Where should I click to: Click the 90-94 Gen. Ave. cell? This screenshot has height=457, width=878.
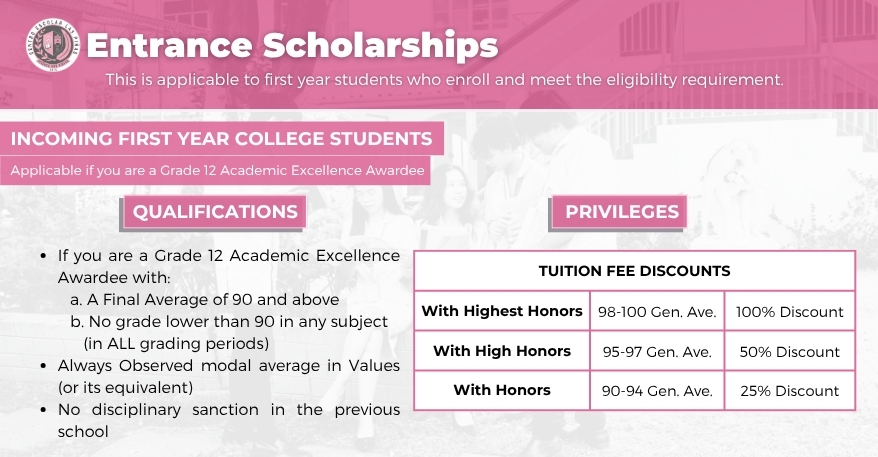[x=657, y=391]
